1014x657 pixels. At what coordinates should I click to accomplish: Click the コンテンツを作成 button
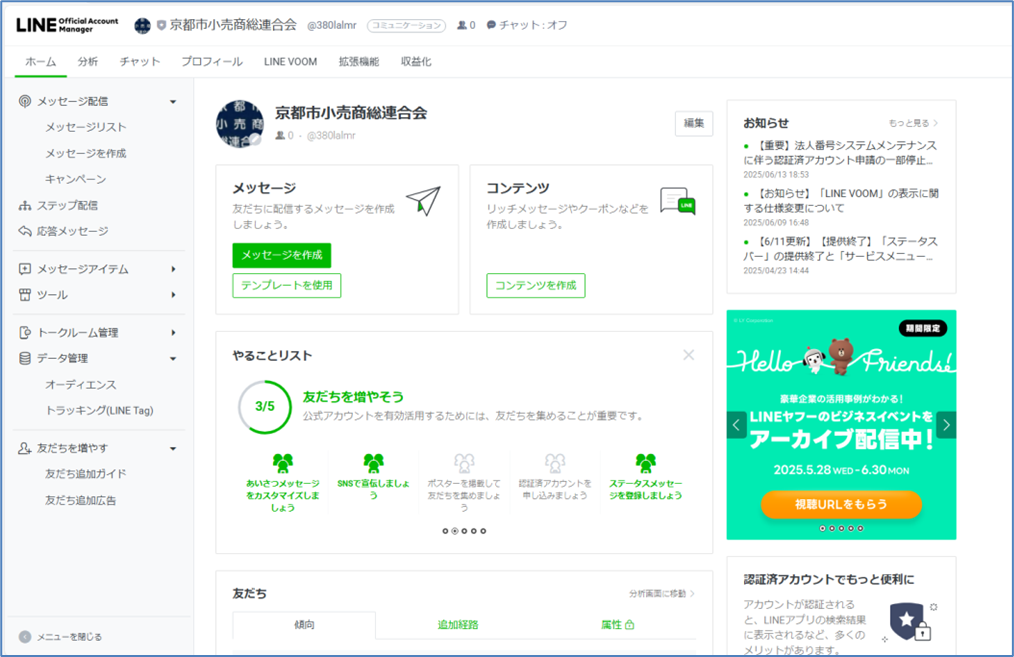536,285
